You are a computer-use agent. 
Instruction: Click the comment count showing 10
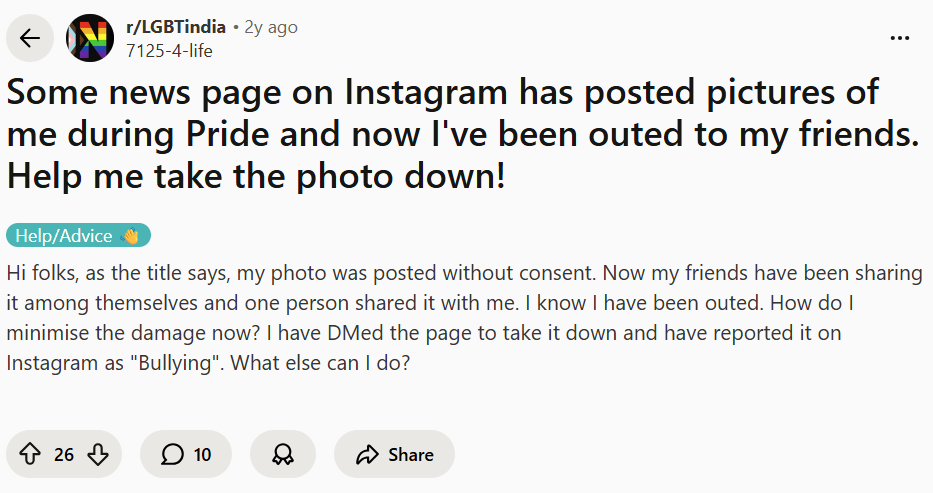pos(202,455)
